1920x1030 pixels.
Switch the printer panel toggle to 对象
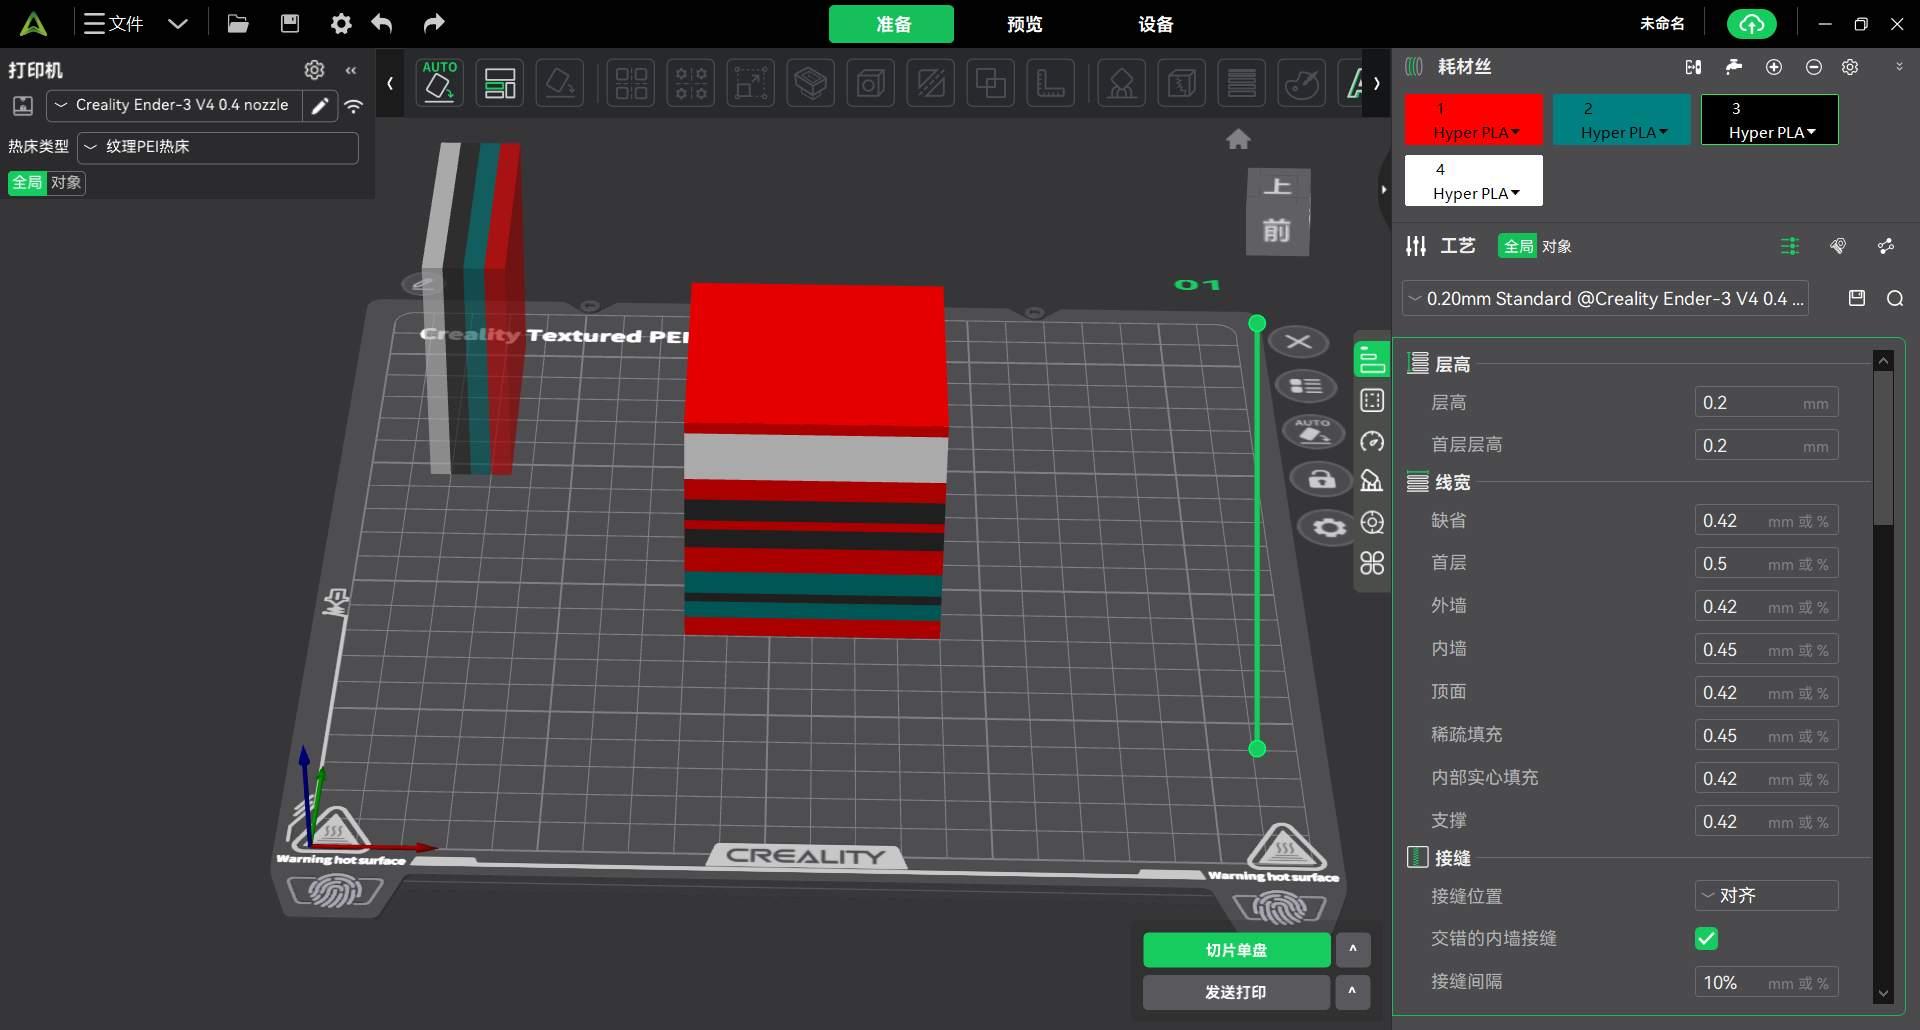66,183
